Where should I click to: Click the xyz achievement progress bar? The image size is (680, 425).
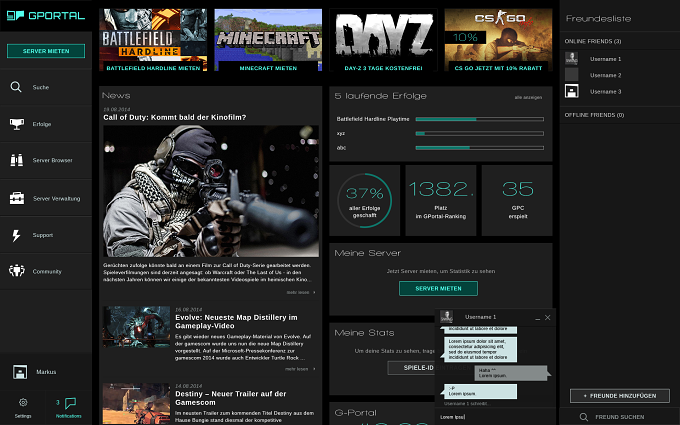coord(480,134)
